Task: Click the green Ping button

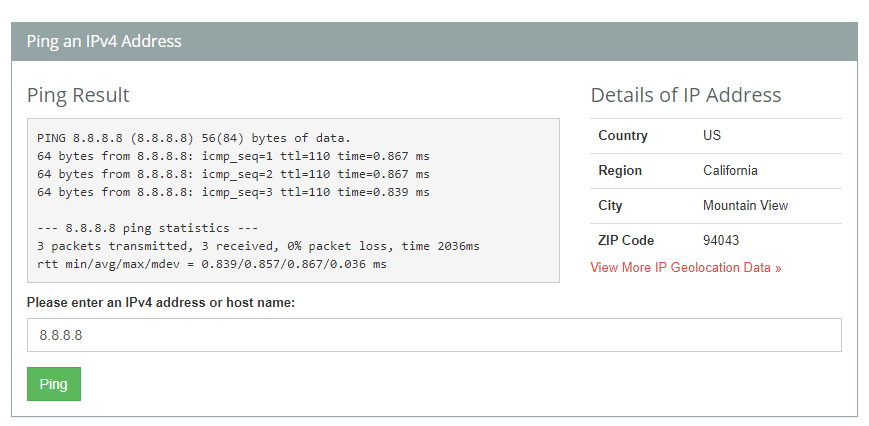Action: (54, 384)
